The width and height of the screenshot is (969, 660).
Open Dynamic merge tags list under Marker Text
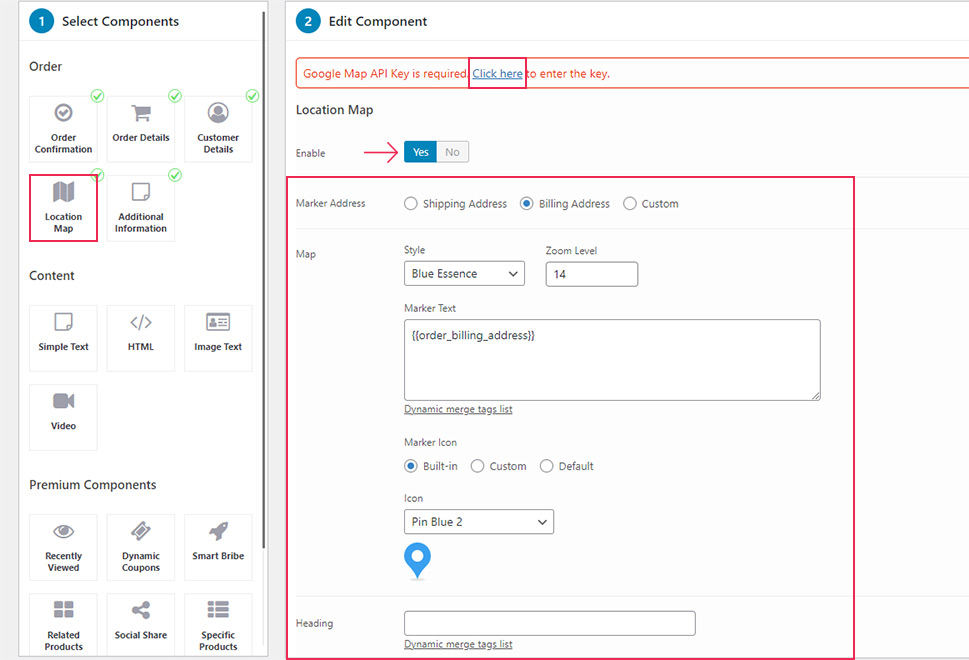458,409
